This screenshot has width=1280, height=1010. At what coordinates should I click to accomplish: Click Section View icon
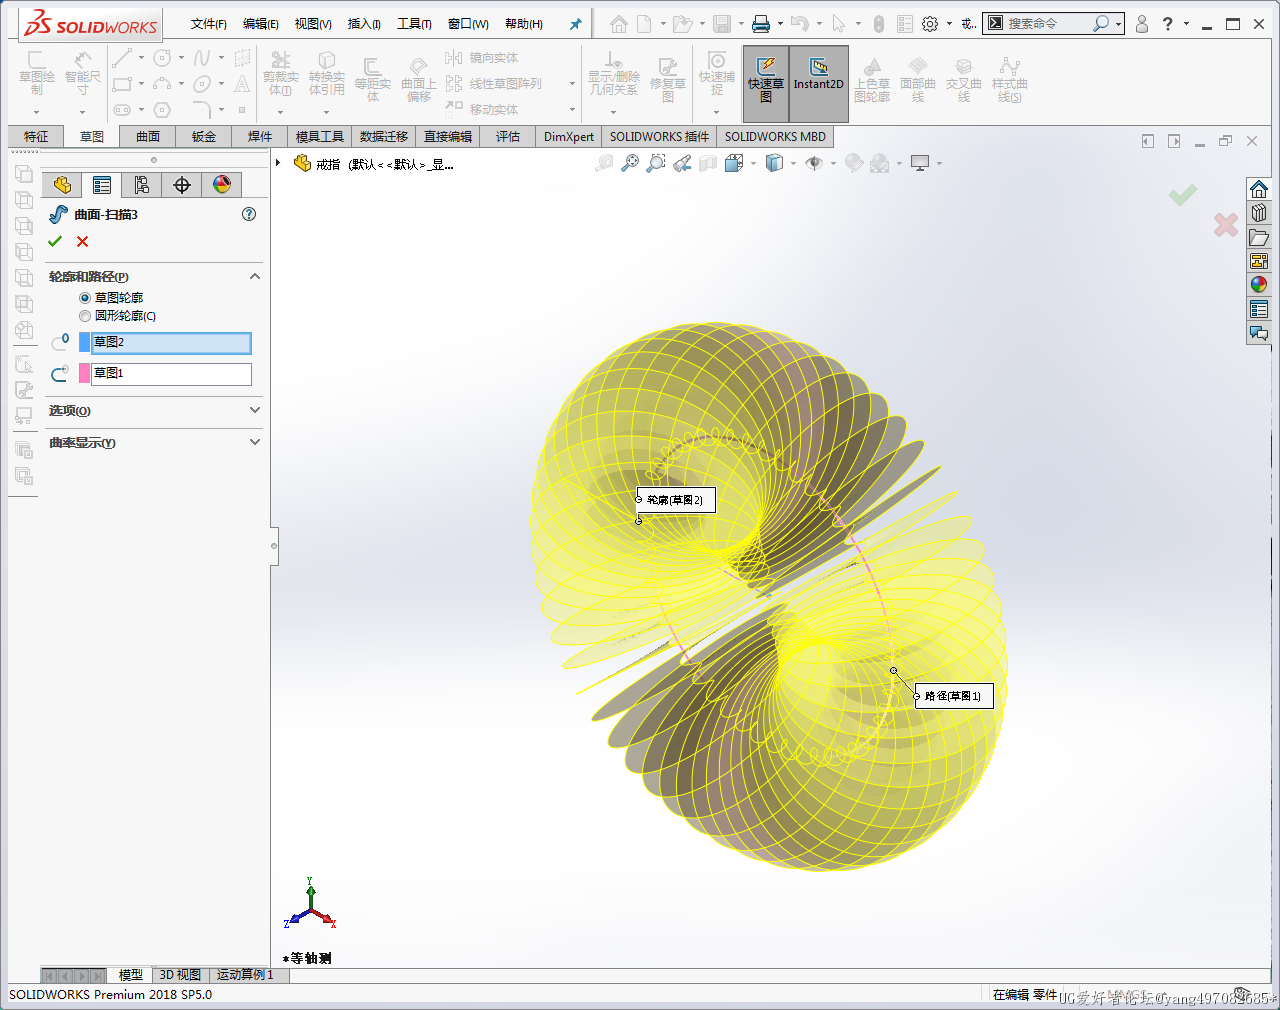point(708,163)
